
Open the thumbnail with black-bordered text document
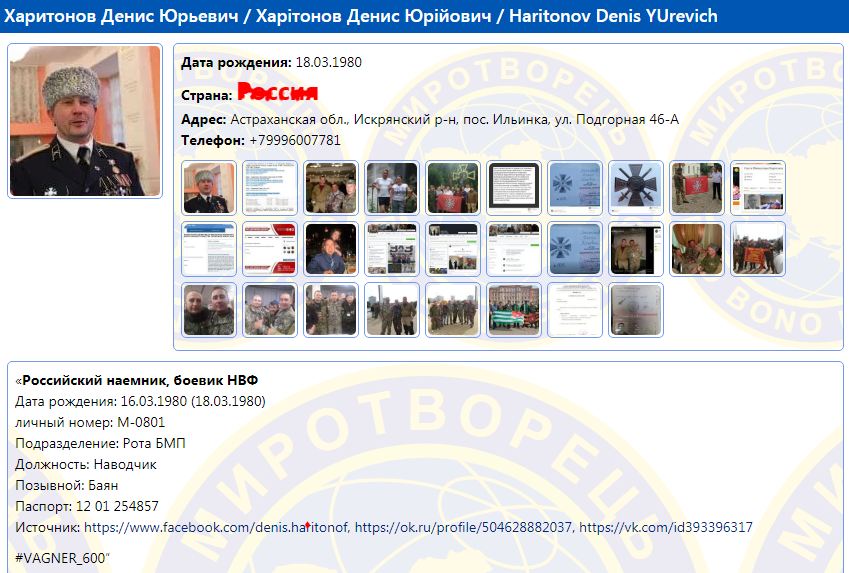click(514, 188)
